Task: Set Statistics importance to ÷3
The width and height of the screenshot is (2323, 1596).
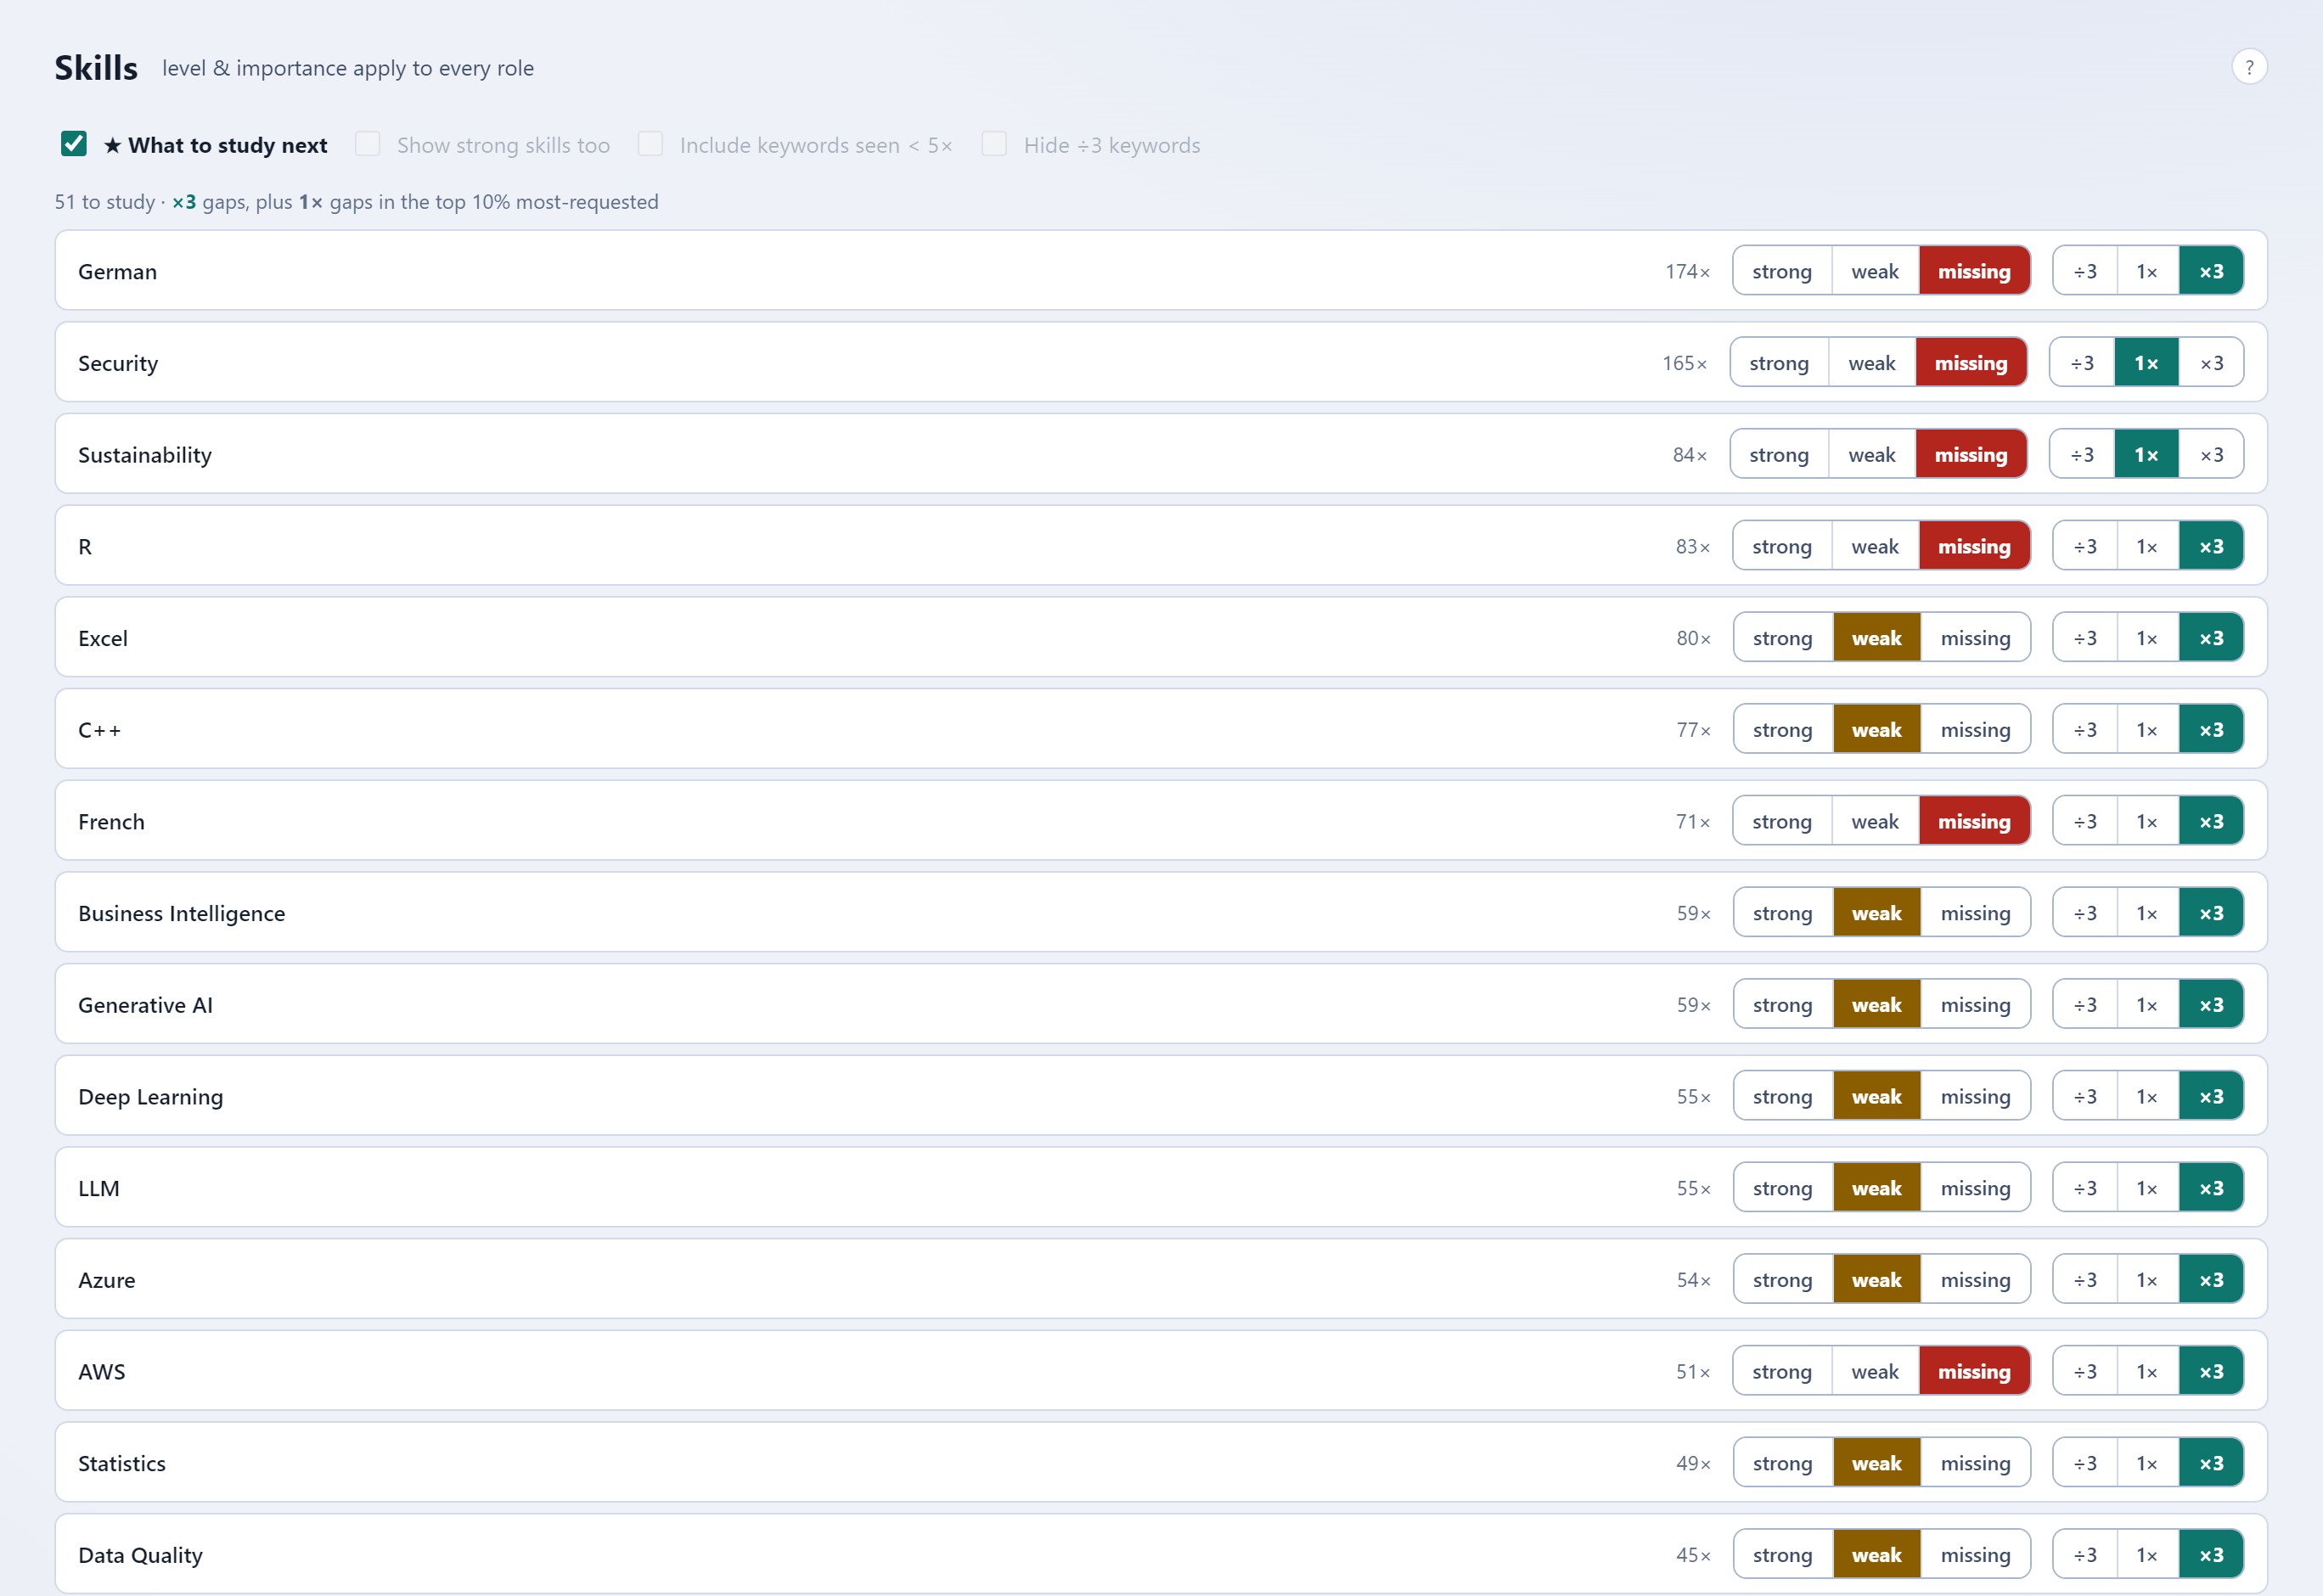Action: 2085,1463
